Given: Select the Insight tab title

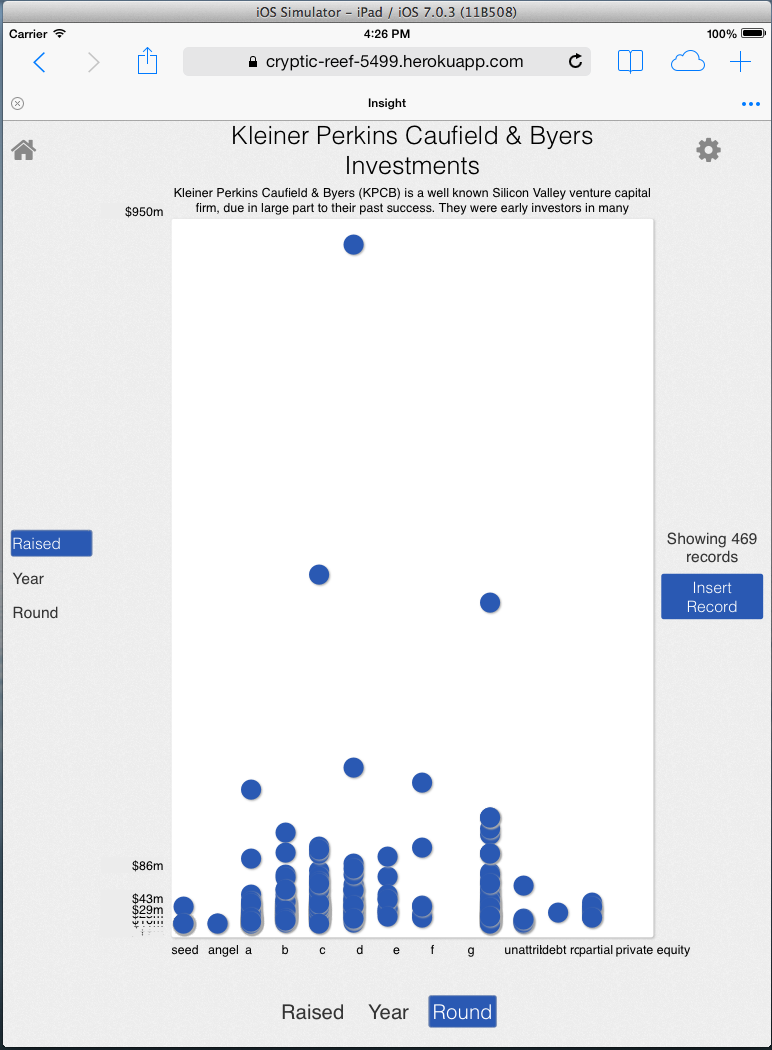Looking at the screenshot, I should tap(386, 103).
